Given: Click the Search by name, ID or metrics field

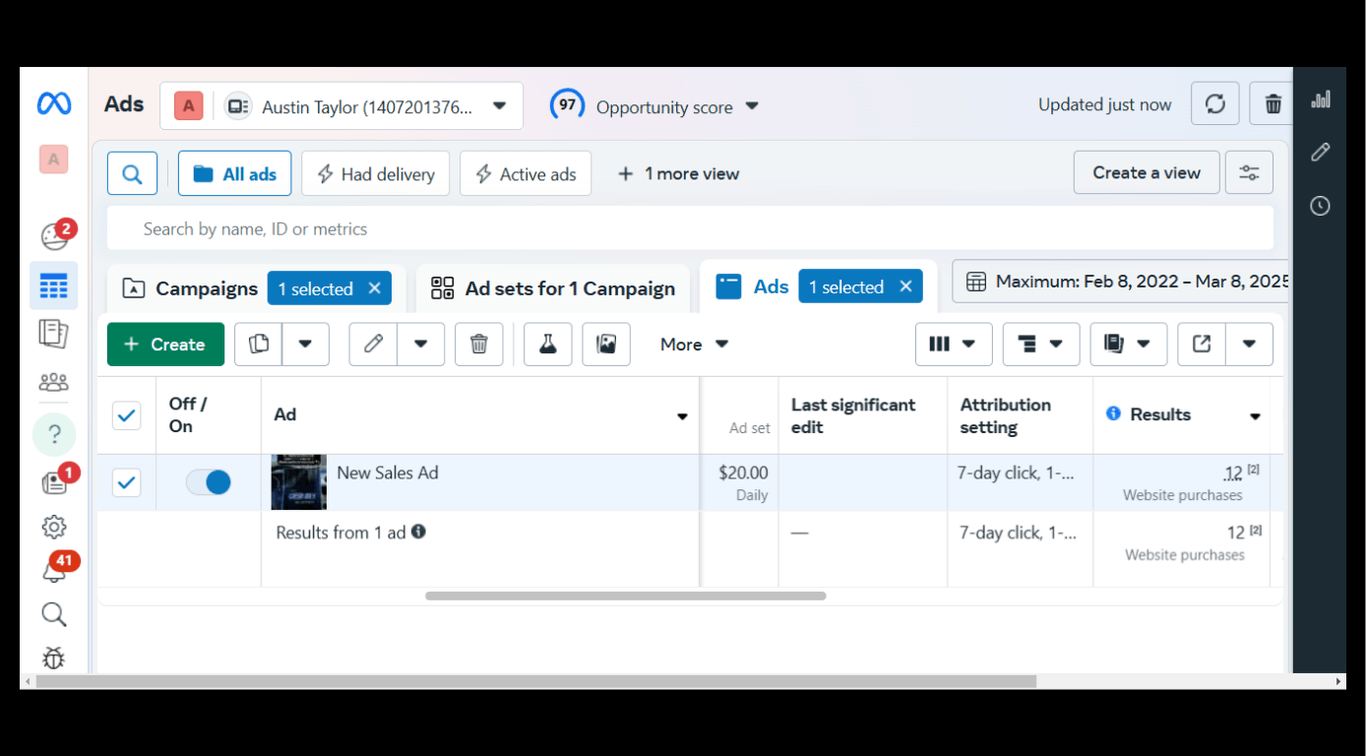Looking at the screenshot, I should coord(690,229).
